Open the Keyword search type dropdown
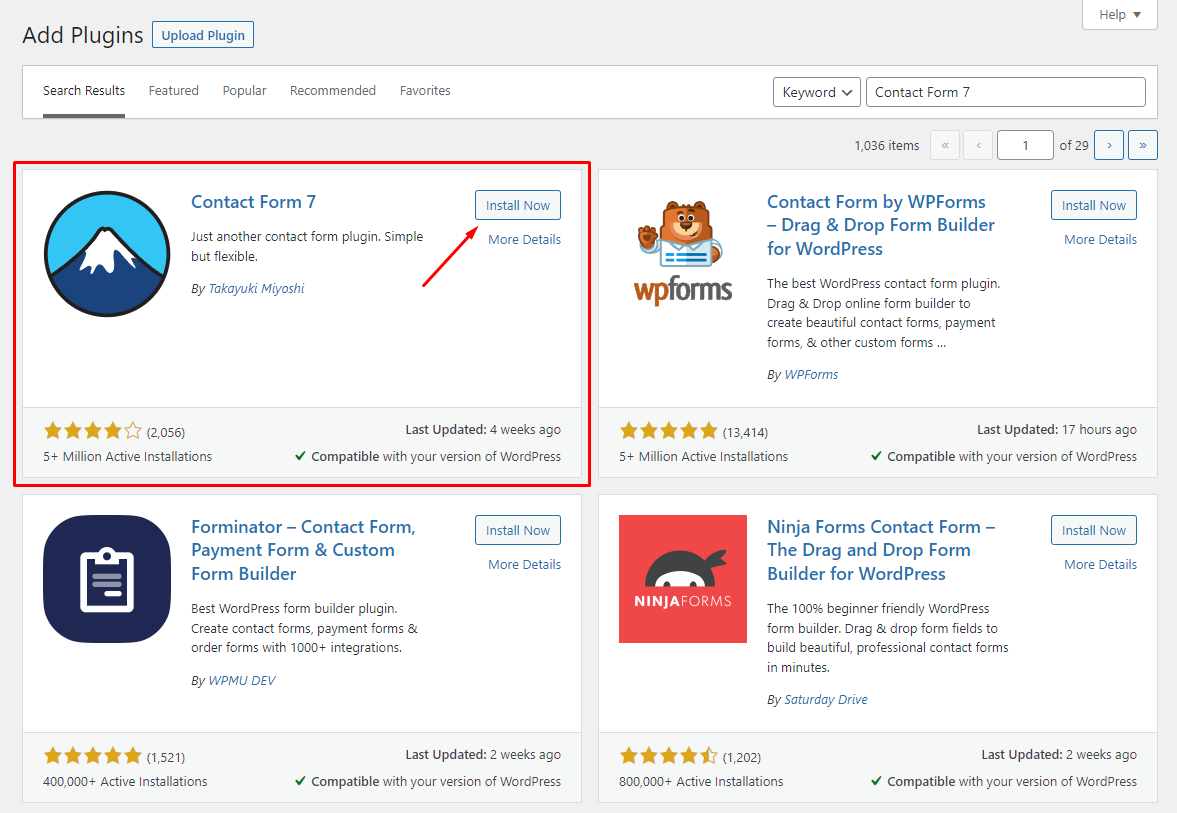Screen dimensions: 1177x813 tap(817, 92)
